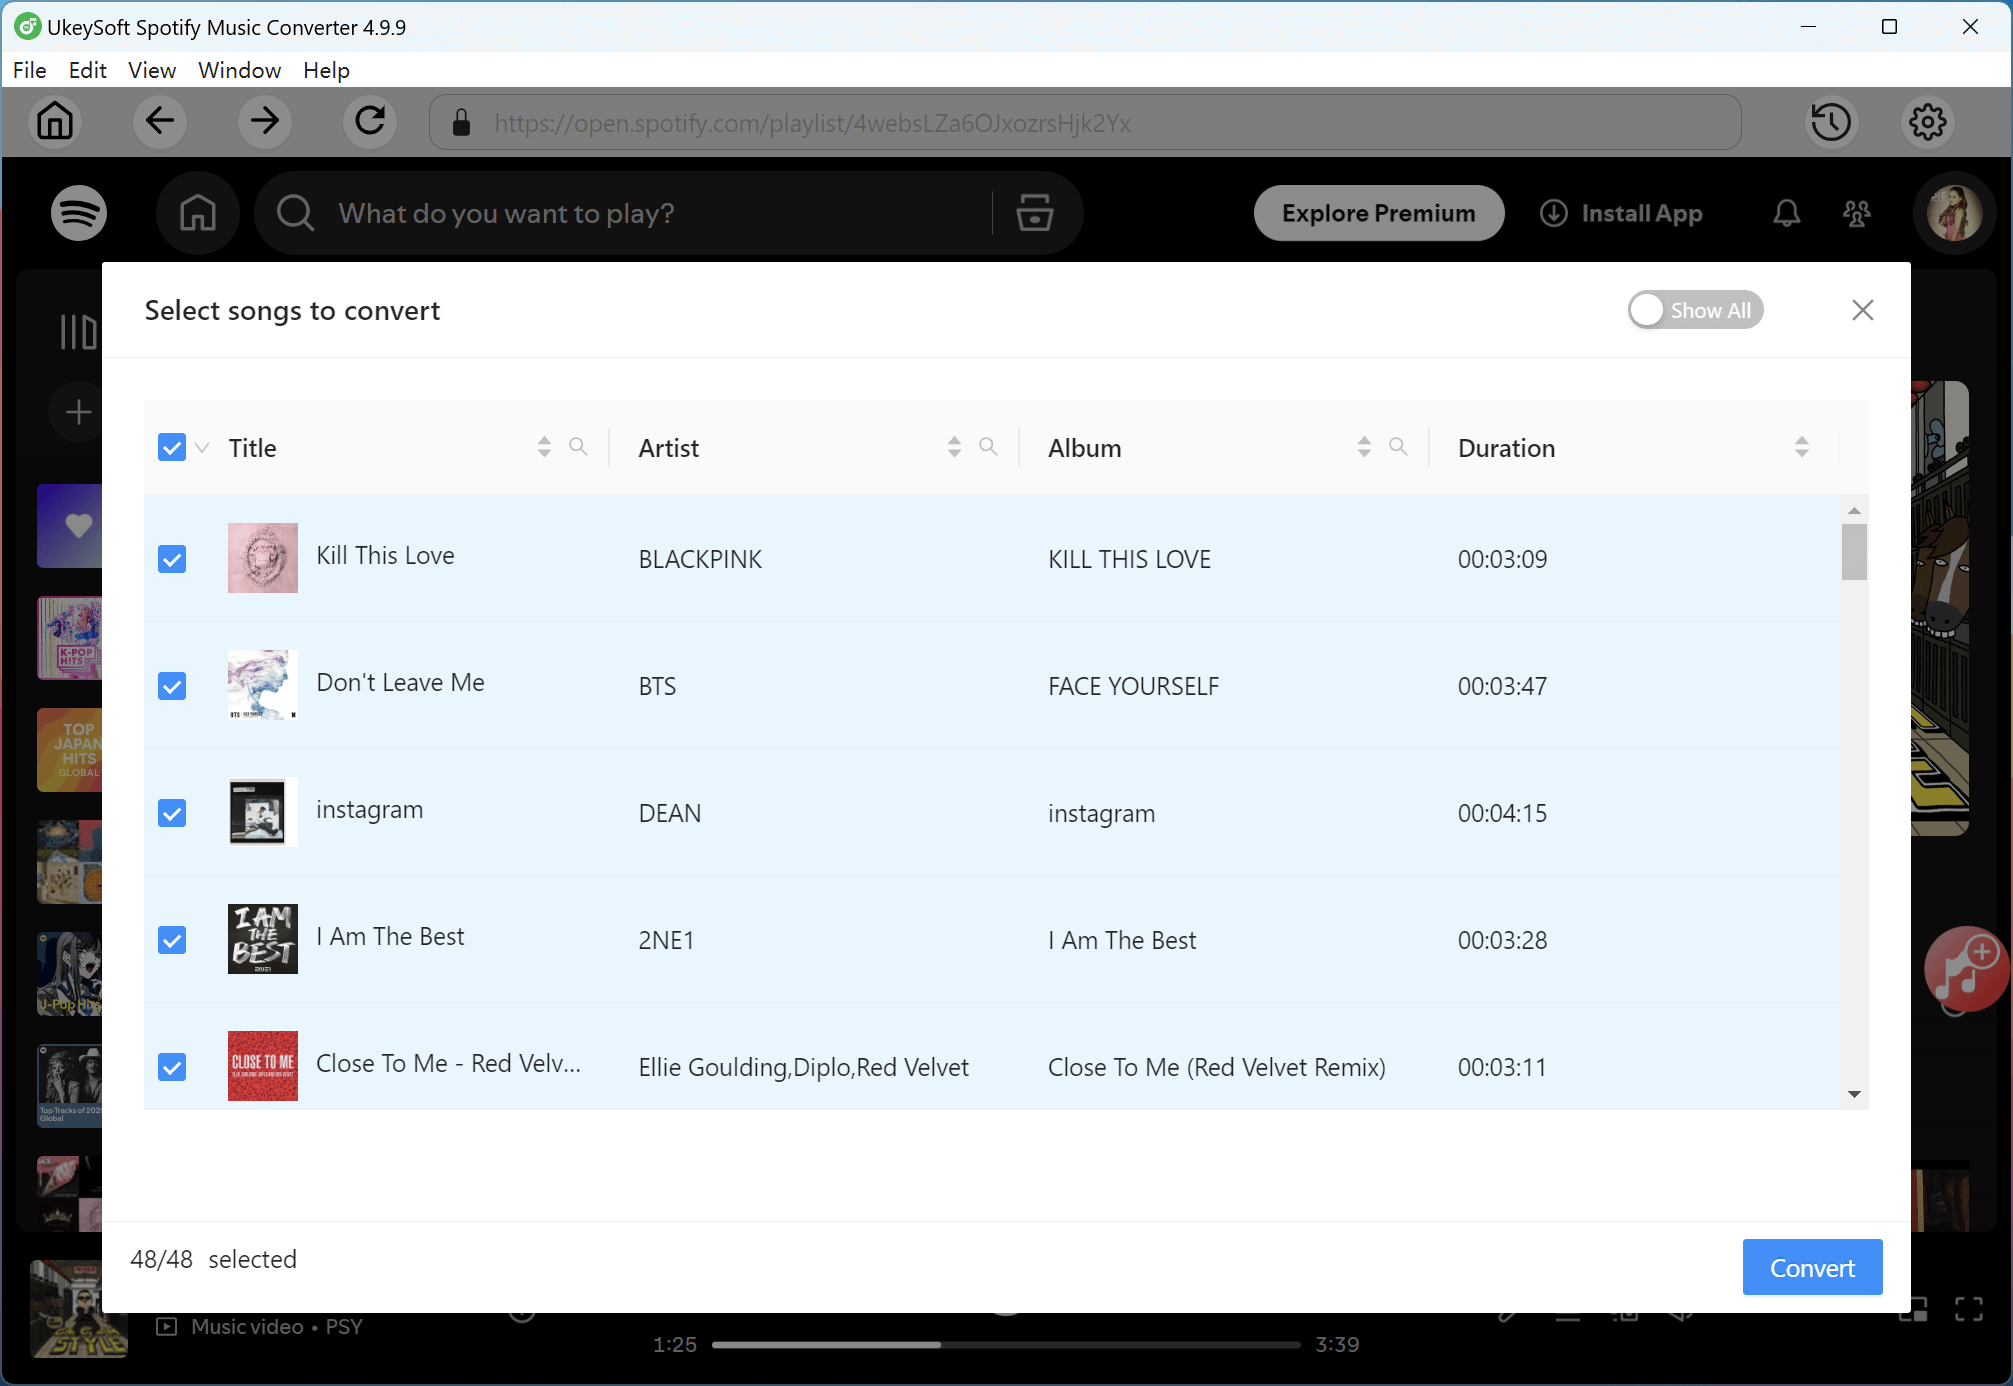The width and height of the screenshot is (2013, 1386).
Task: Open conversion history via clock icon
Action: (x=1832, y=122)
